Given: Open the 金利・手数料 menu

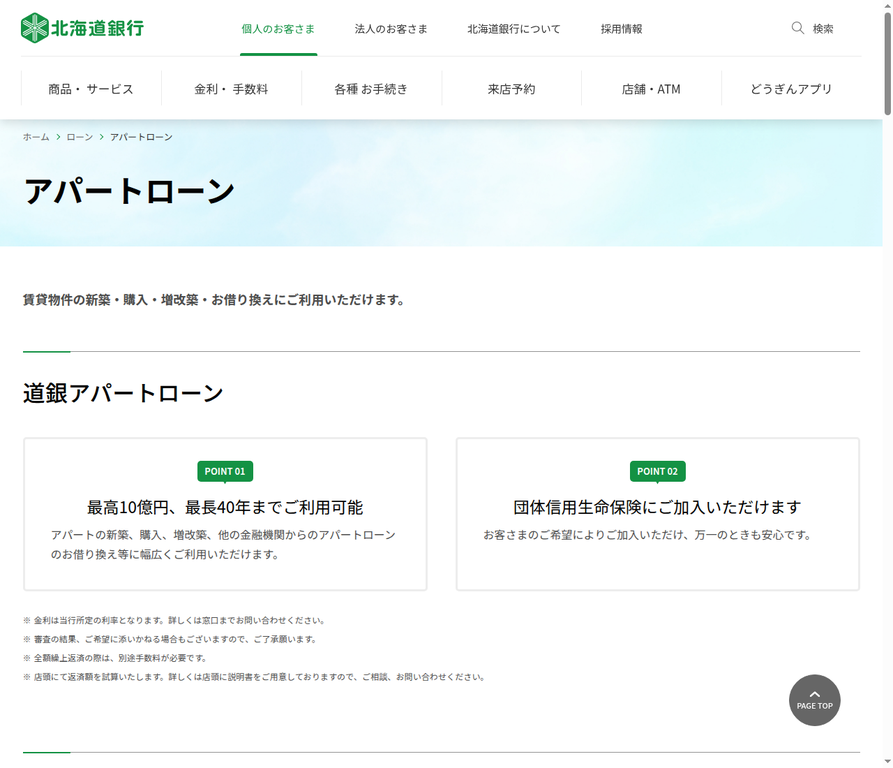Looking at the screenshot, I should (231, 89).
